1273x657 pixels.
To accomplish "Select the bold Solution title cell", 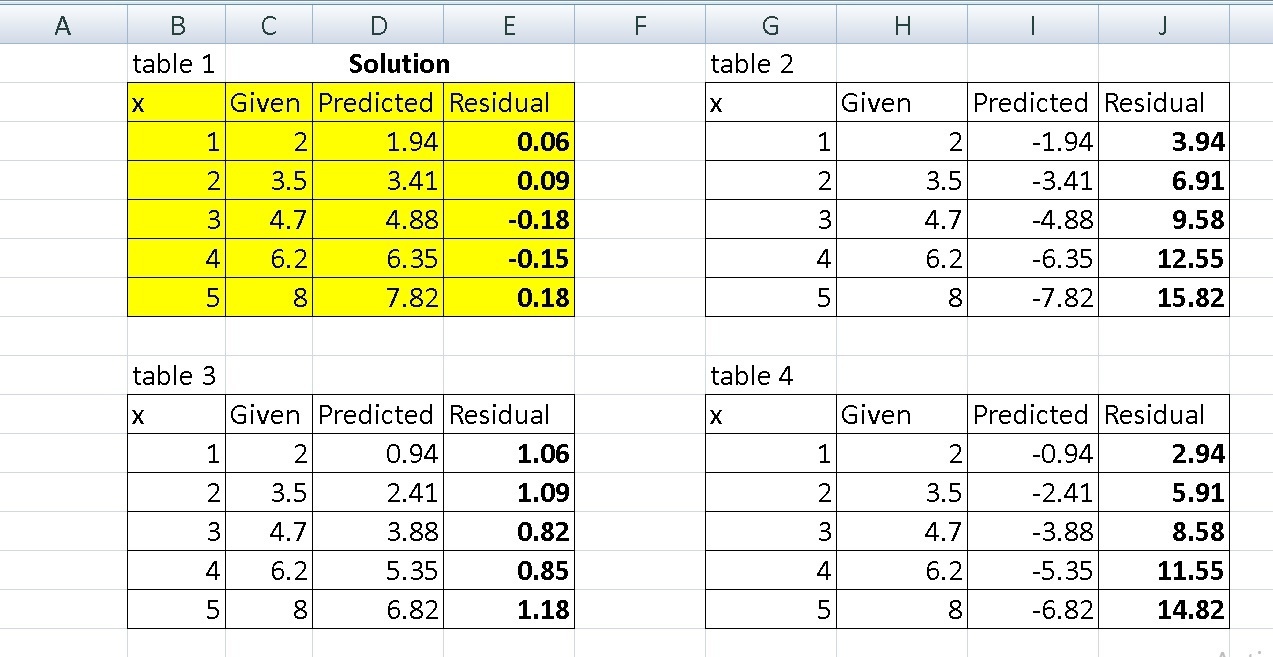I will point(399,65).
